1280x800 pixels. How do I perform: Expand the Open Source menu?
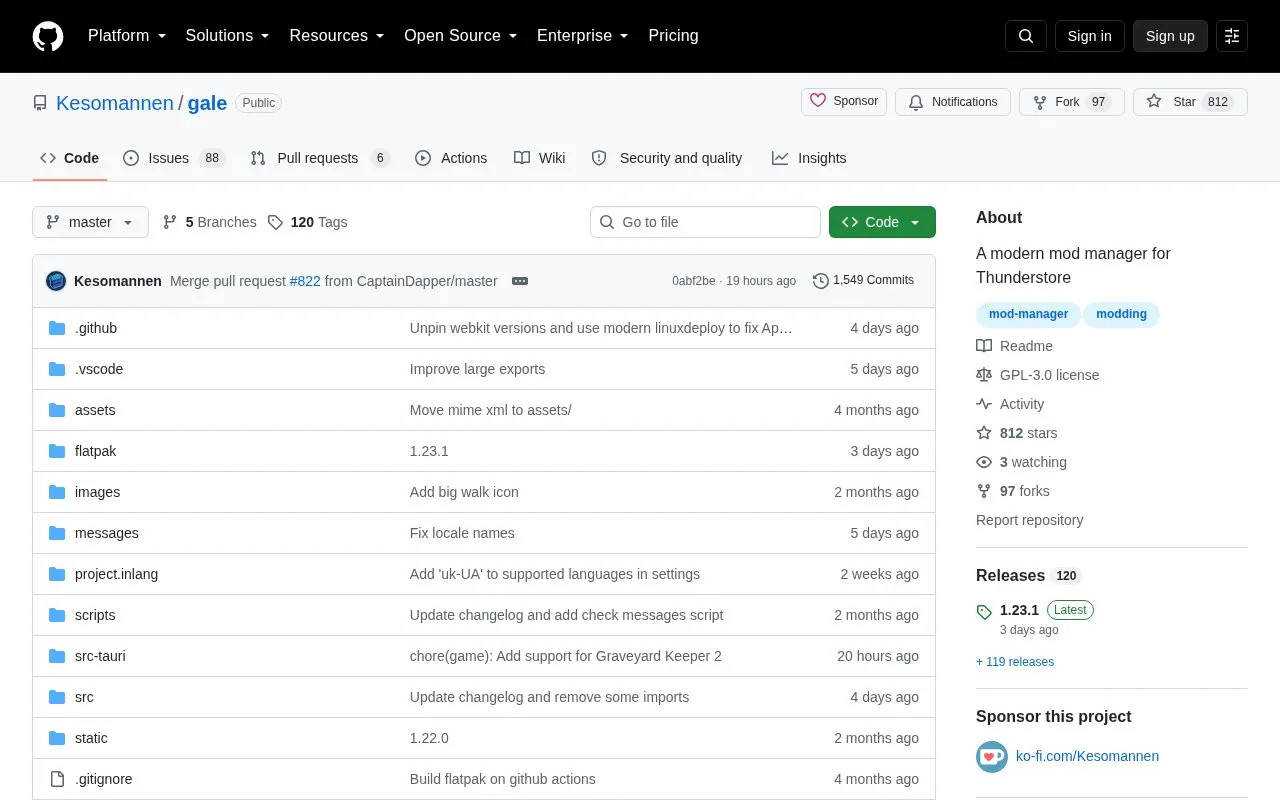(x=461, y=36)
